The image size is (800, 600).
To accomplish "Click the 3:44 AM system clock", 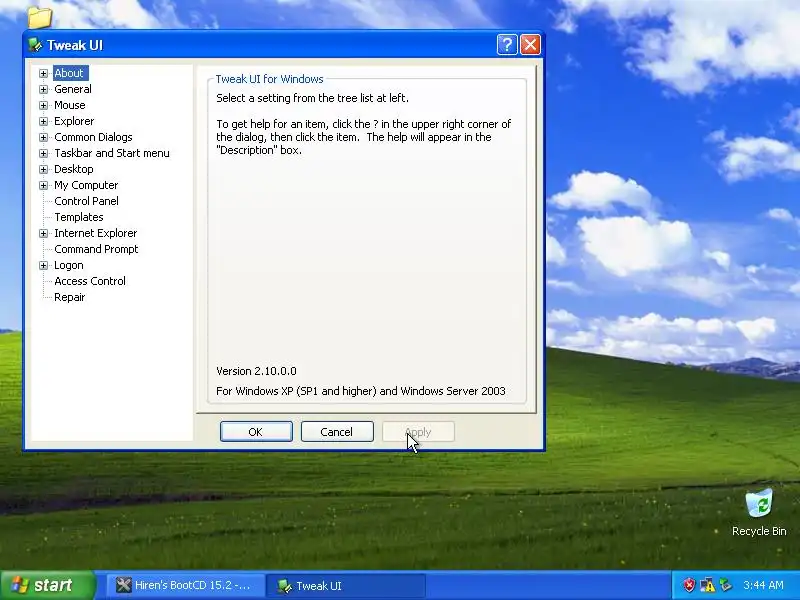I will point(763,585).
